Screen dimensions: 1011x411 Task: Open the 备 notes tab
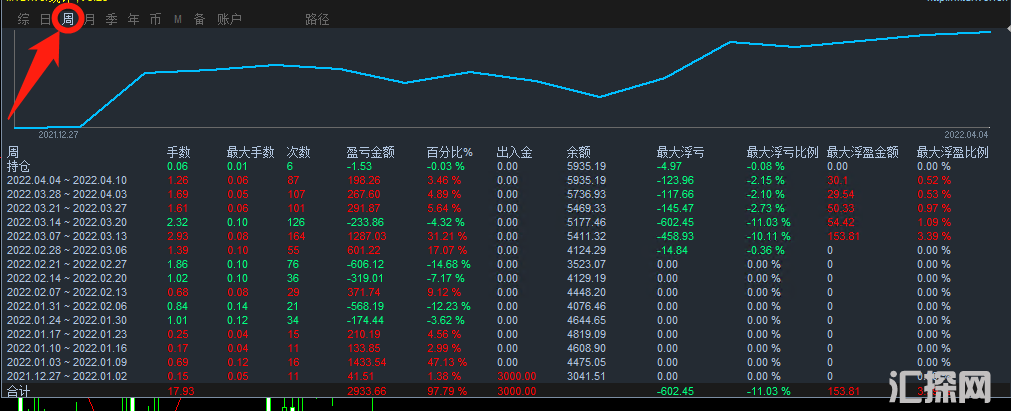[199, 19]
